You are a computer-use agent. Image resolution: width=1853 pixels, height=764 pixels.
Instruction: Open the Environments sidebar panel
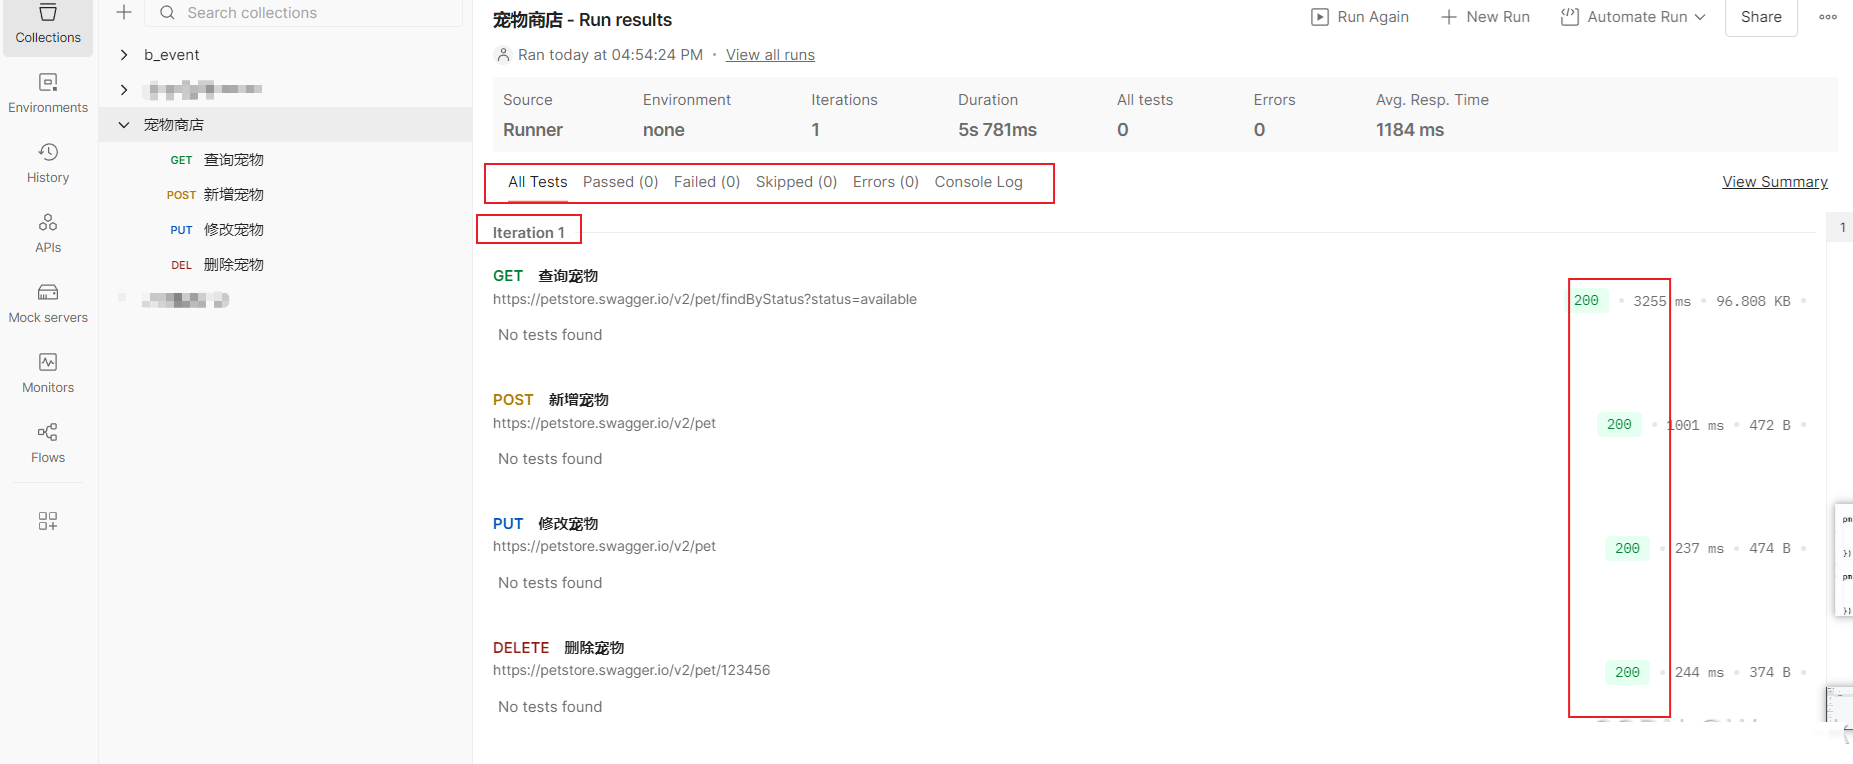click(x=48, y=93)
